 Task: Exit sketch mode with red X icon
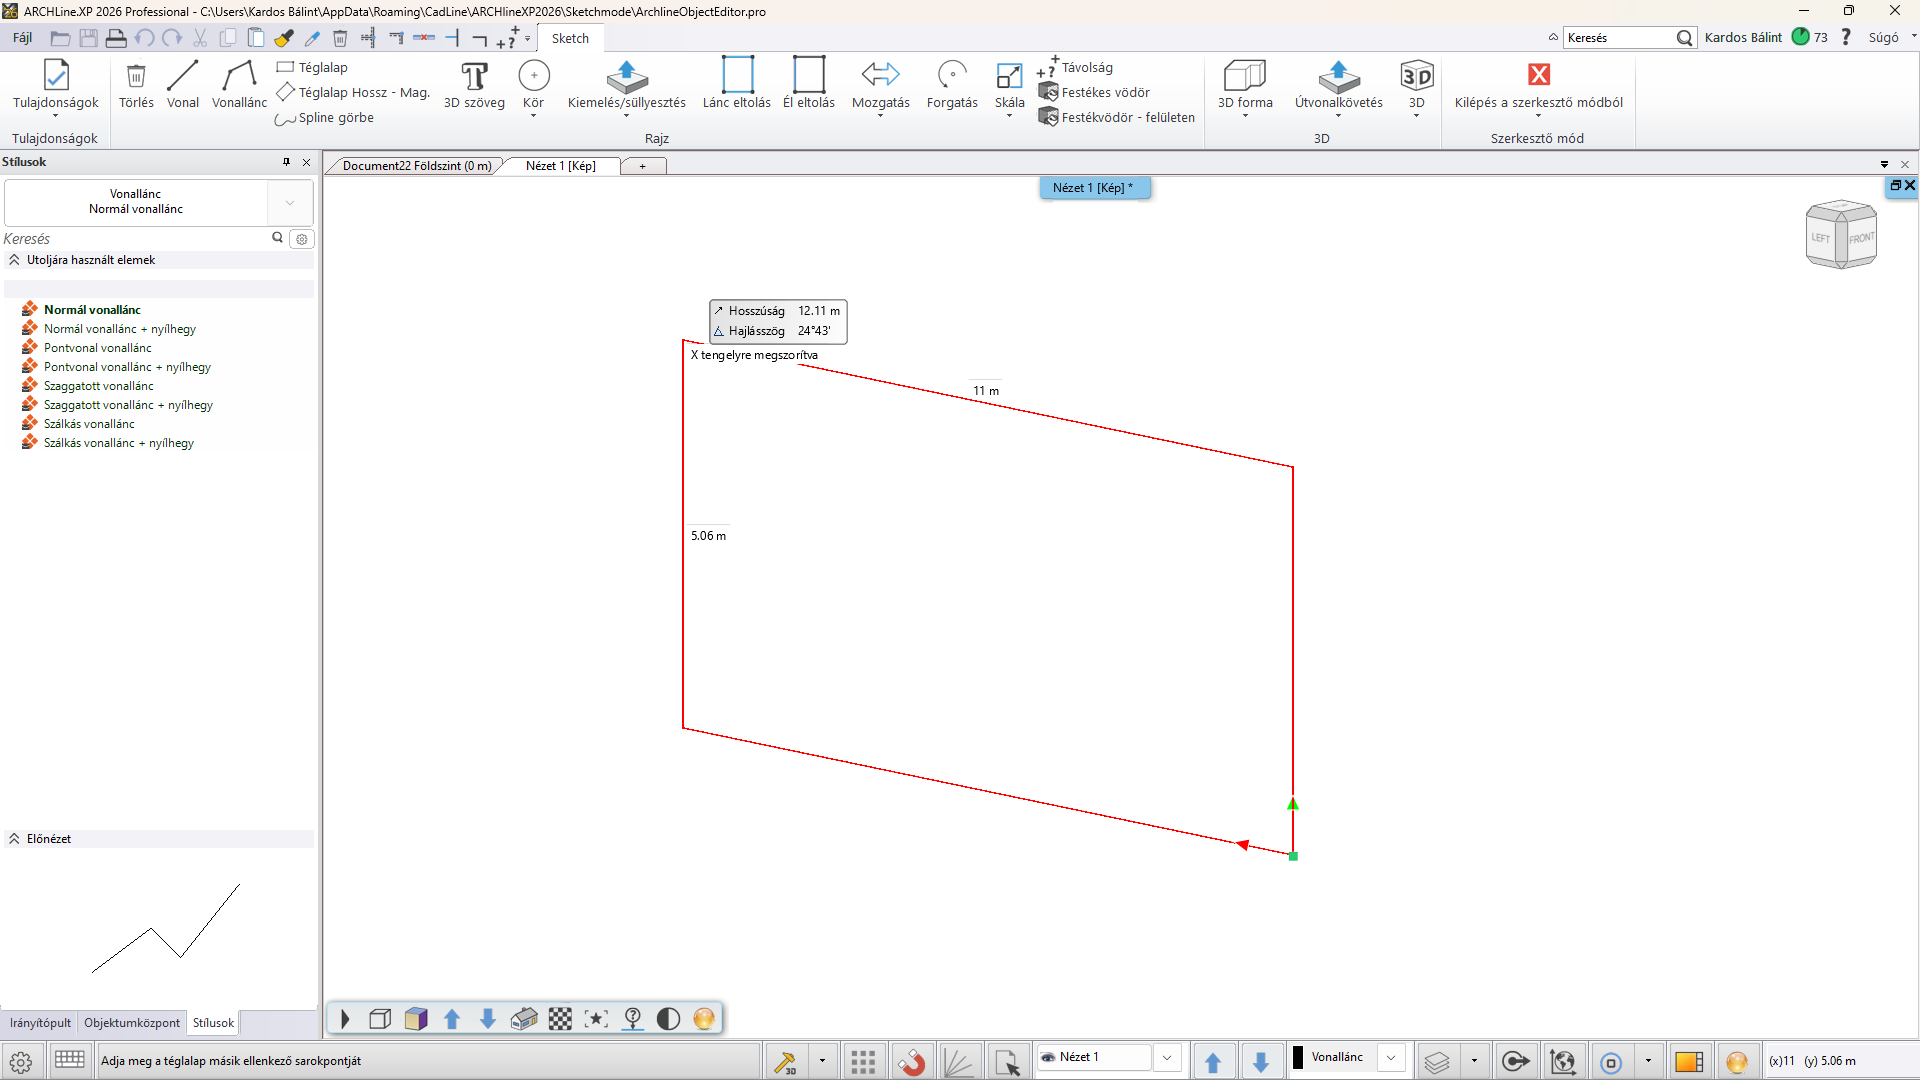(x=1538, y=75)
